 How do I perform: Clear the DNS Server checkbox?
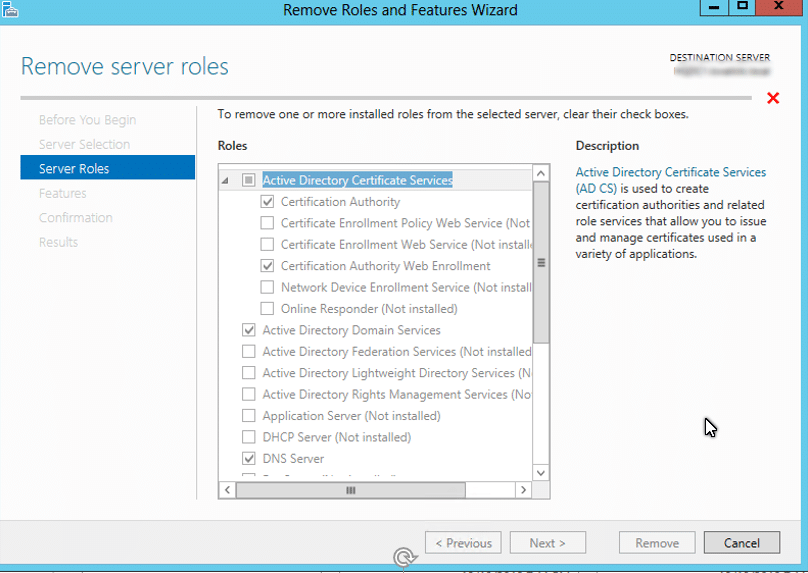(x=249, y=459)
